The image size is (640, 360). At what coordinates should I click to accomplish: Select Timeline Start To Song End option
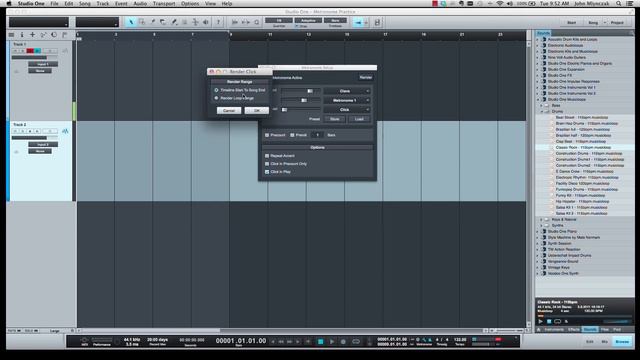click(x=216, y=90)
